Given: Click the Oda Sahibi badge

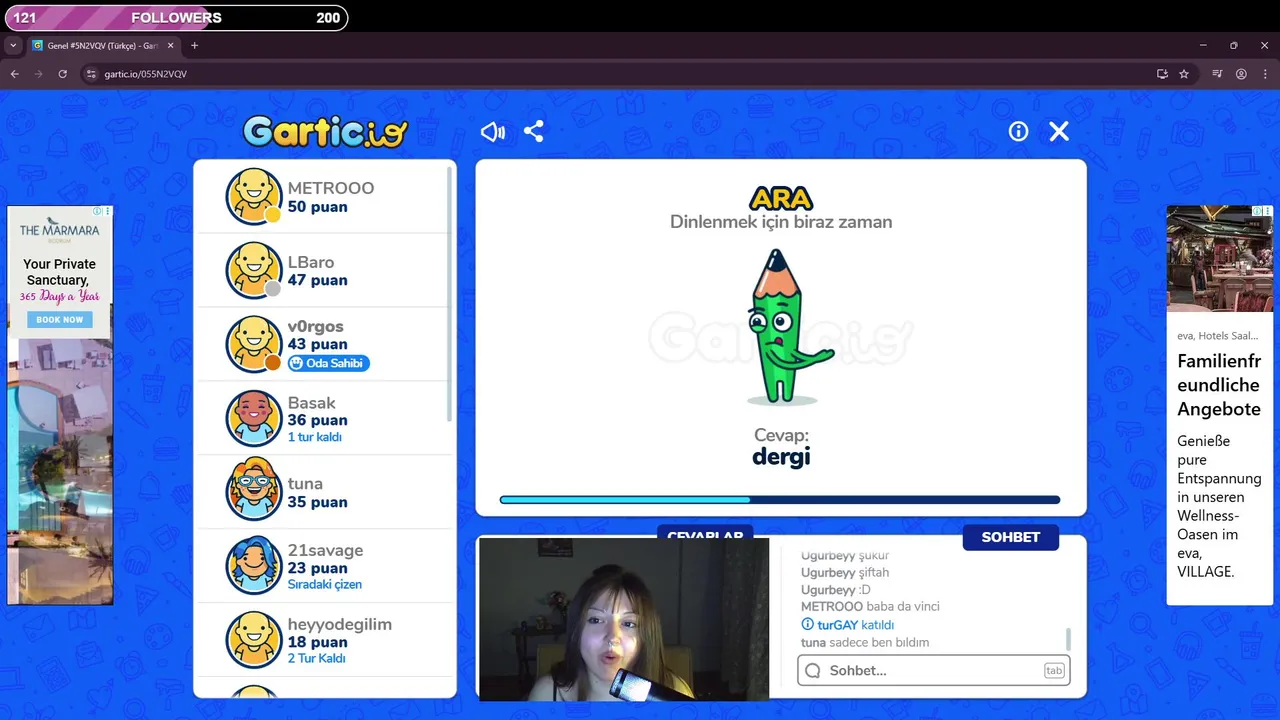Looking at the screenshot, I should point(329,363).
